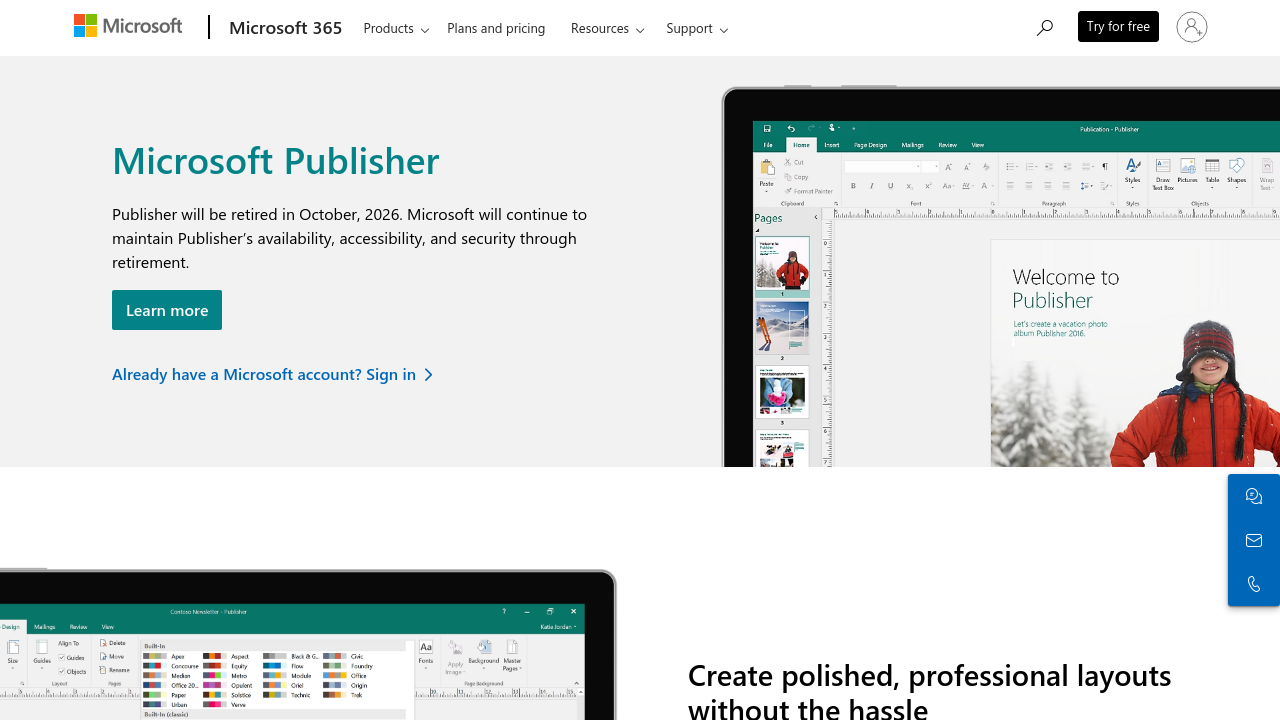Click the phone call contact icon
Viewport: 1280px width, 720px height.
[1253, 584]
